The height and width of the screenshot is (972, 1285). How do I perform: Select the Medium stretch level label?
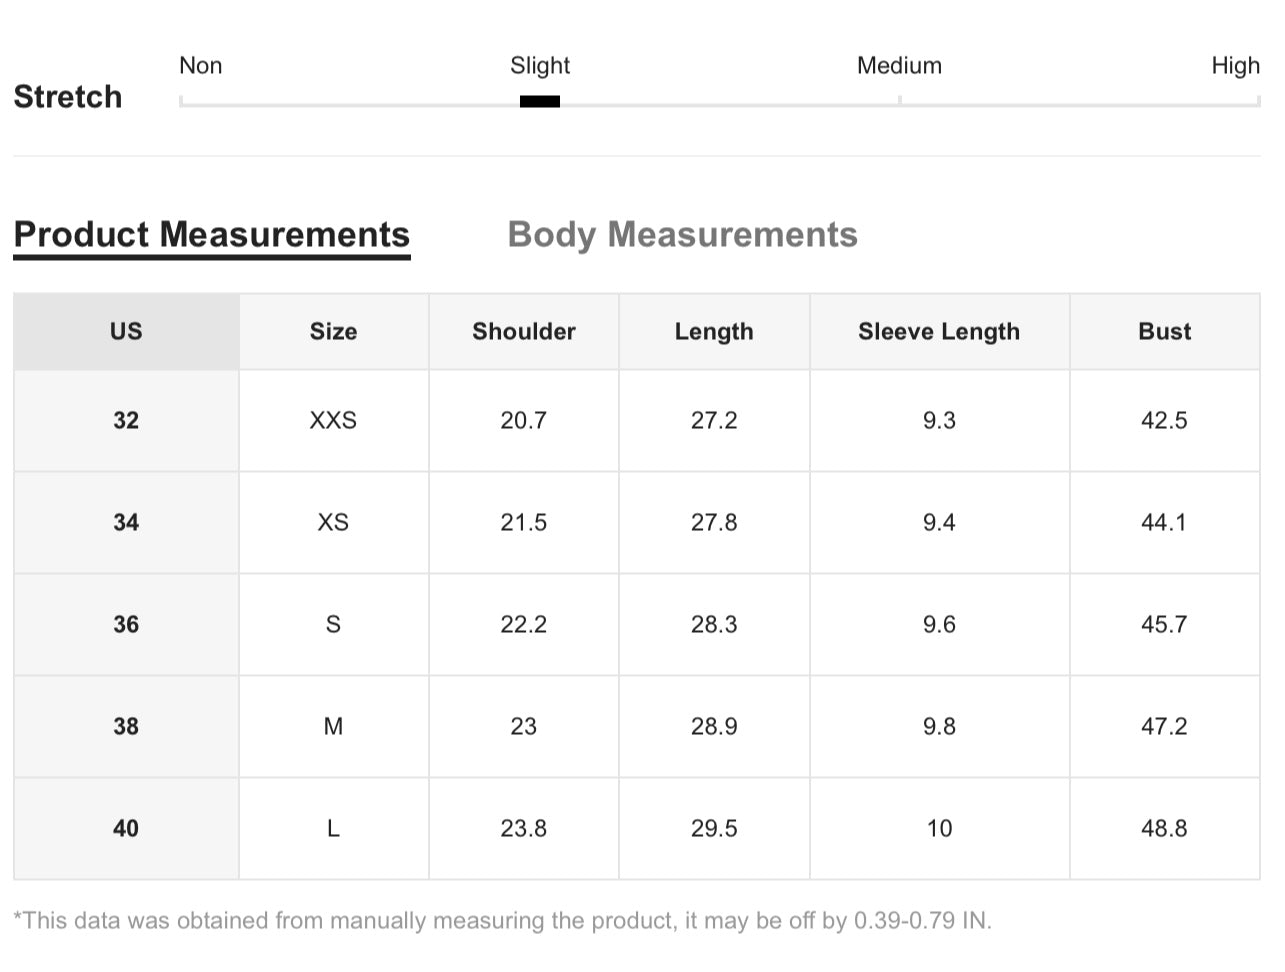898,65
